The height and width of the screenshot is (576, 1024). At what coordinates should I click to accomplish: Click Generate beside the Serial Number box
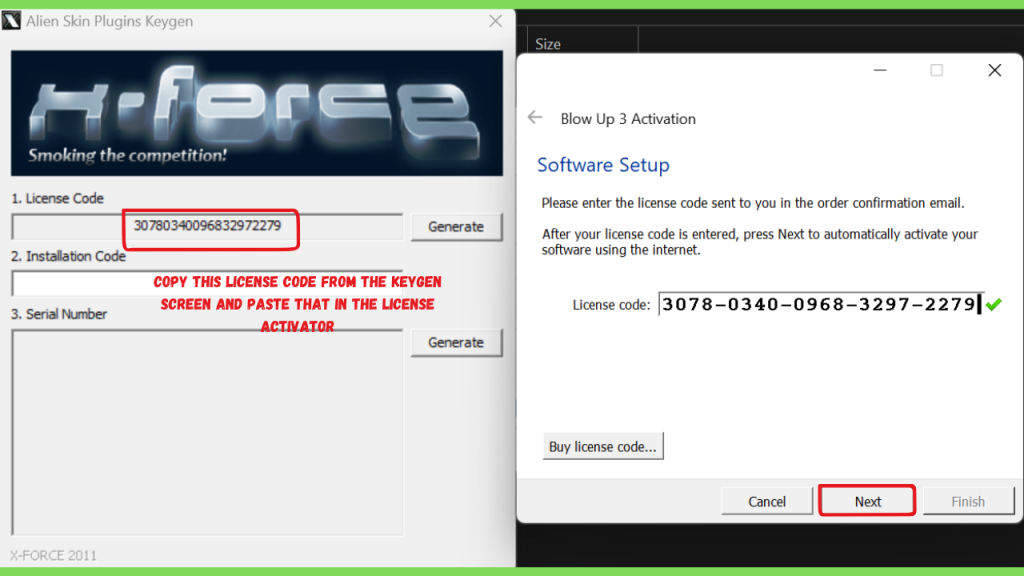(456, 342)
